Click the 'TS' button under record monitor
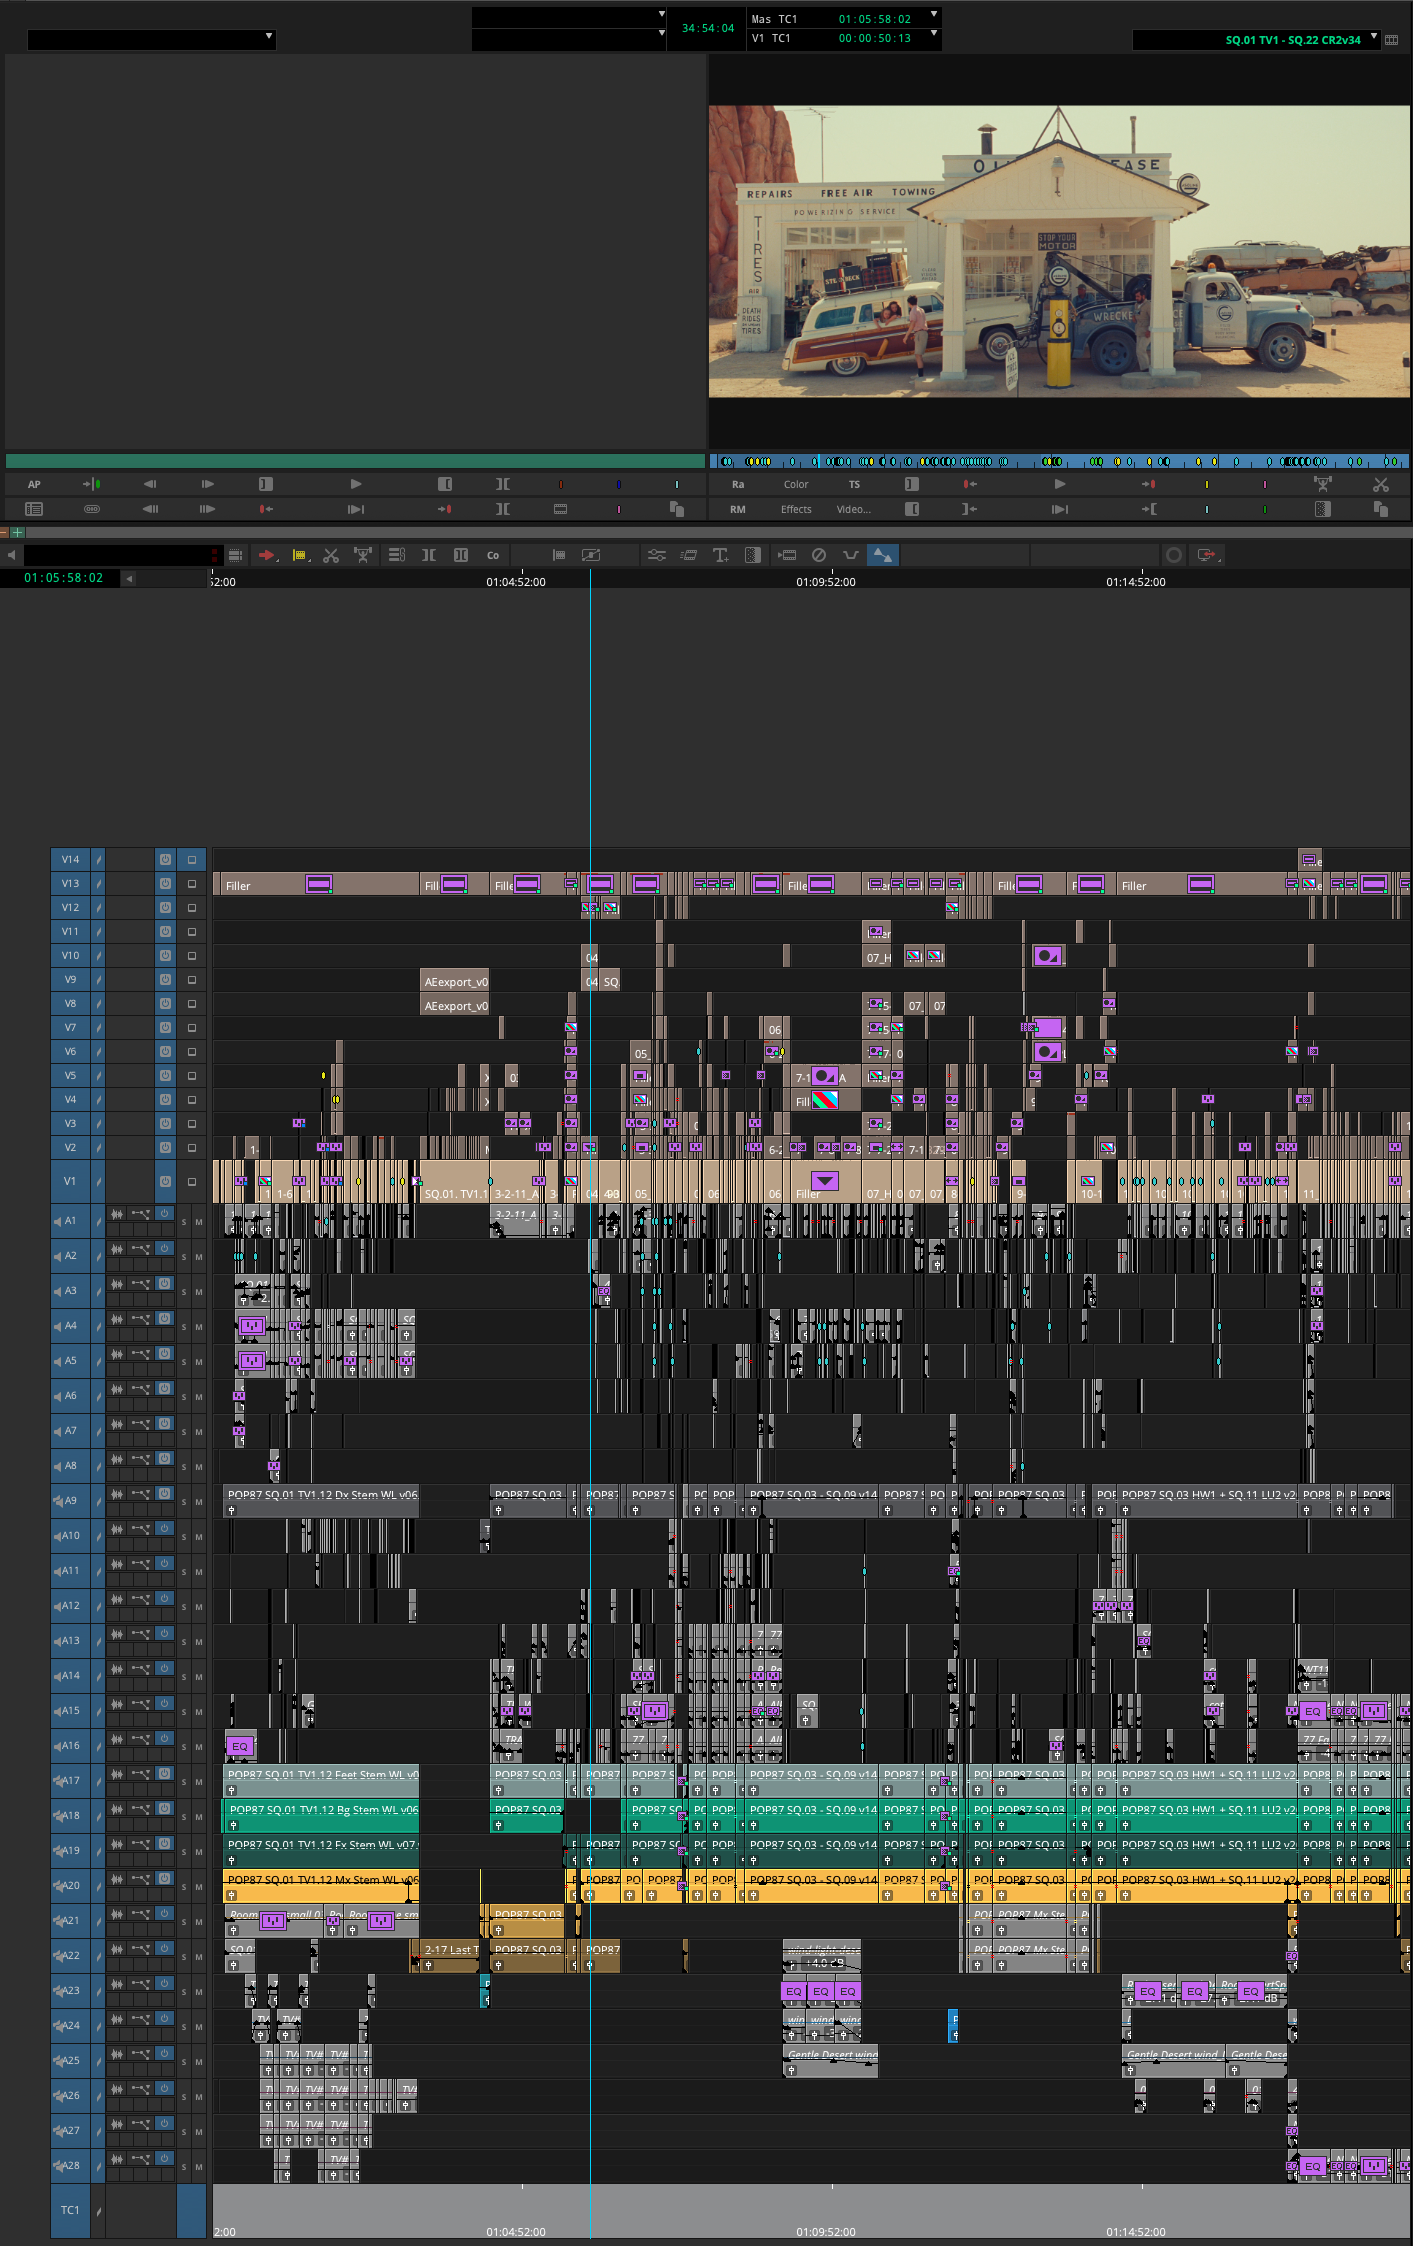The height and width of the screenshot is (2246, 1413). point(854,484)
